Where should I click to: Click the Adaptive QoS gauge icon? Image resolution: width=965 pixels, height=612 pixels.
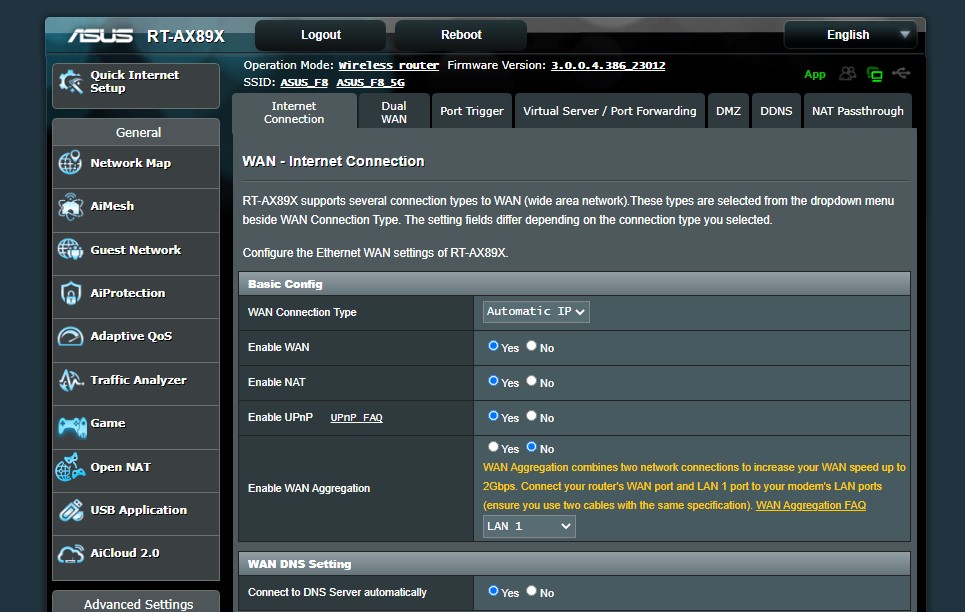70,336
